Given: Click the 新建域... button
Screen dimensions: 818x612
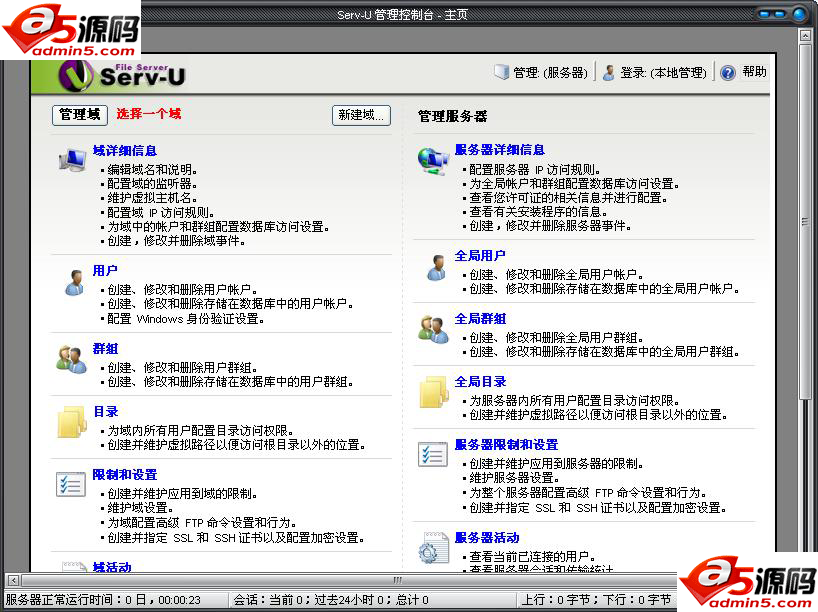Looking at the screenshot, I should 361,115.
